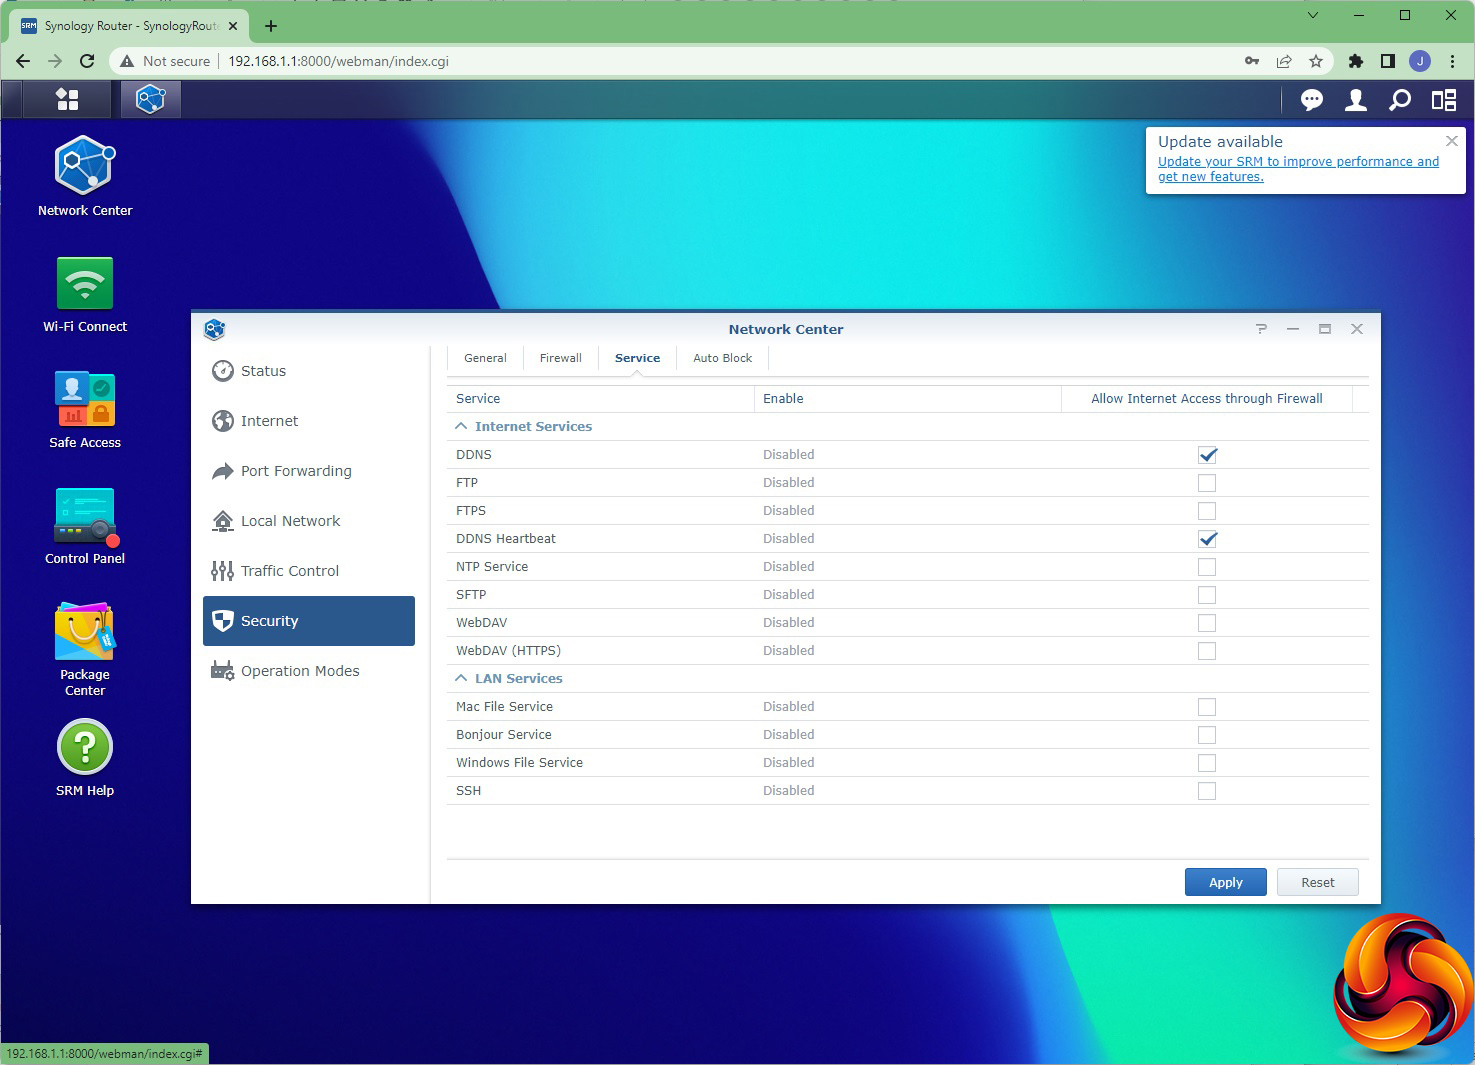
Task: Click the Not secure site warning
Action: tap(165, 61)
